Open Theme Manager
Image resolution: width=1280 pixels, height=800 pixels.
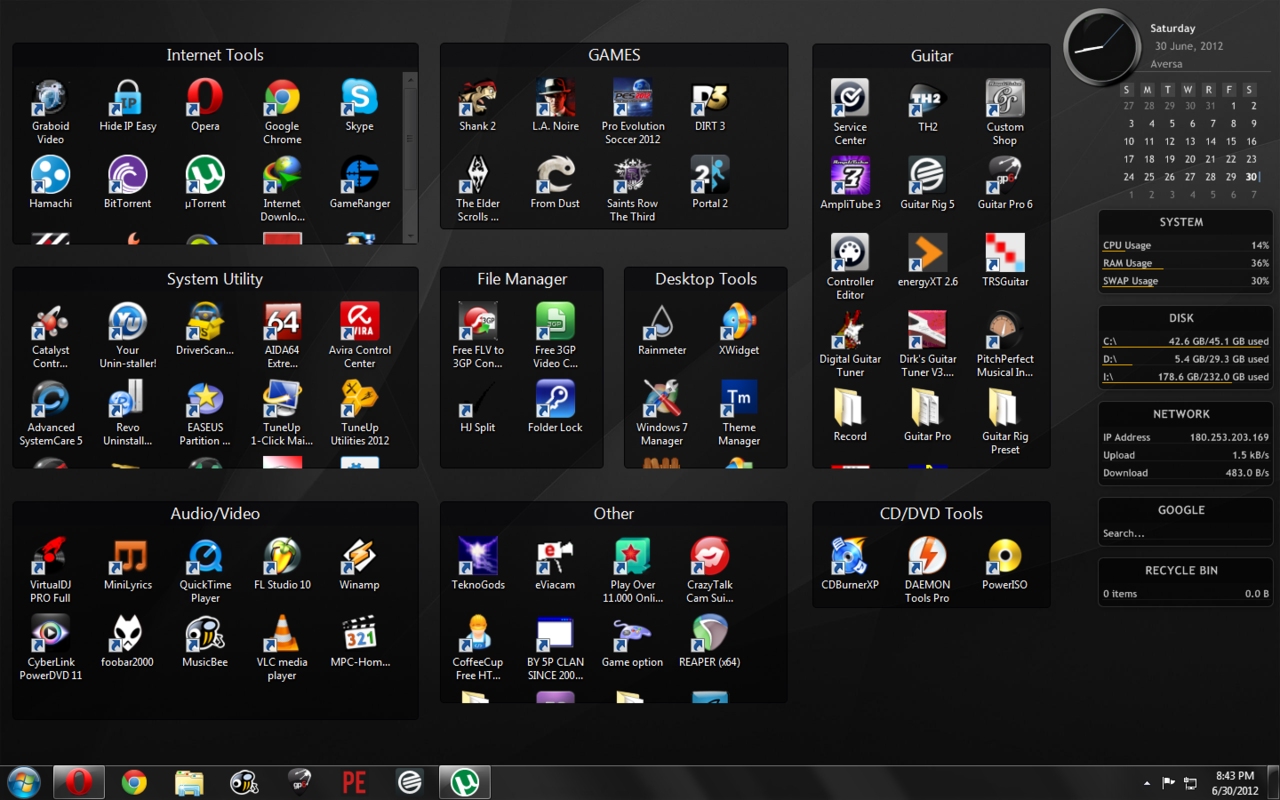(x=739, y=413)
